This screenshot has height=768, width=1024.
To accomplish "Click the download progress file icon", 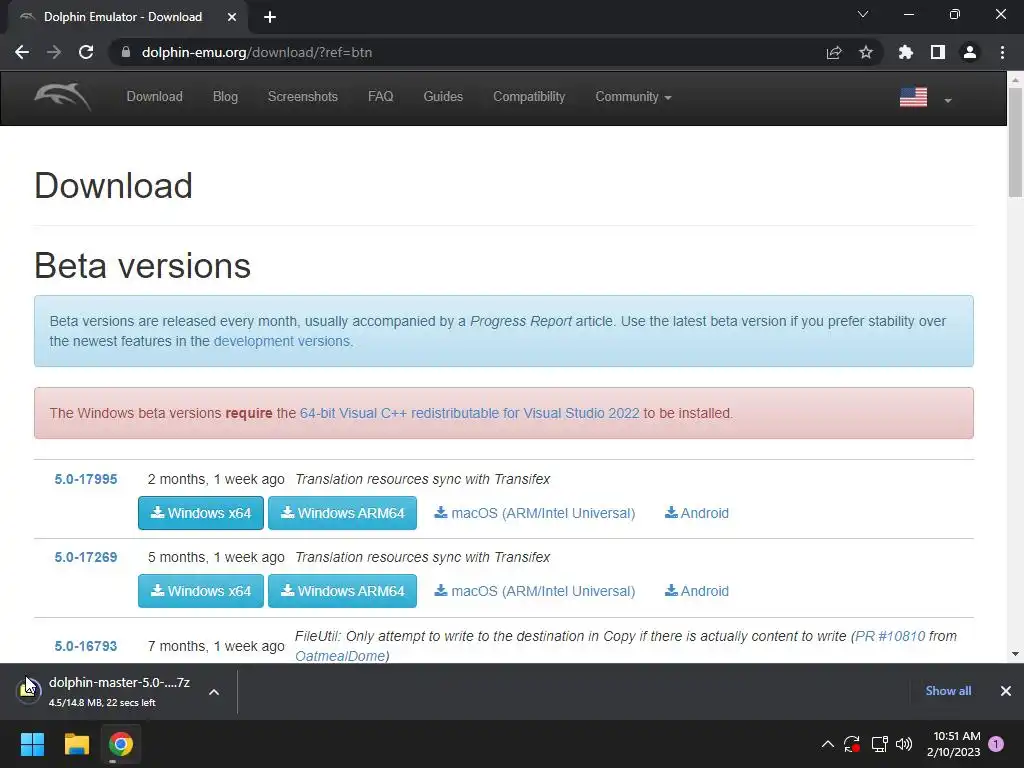I will [28, 690].
